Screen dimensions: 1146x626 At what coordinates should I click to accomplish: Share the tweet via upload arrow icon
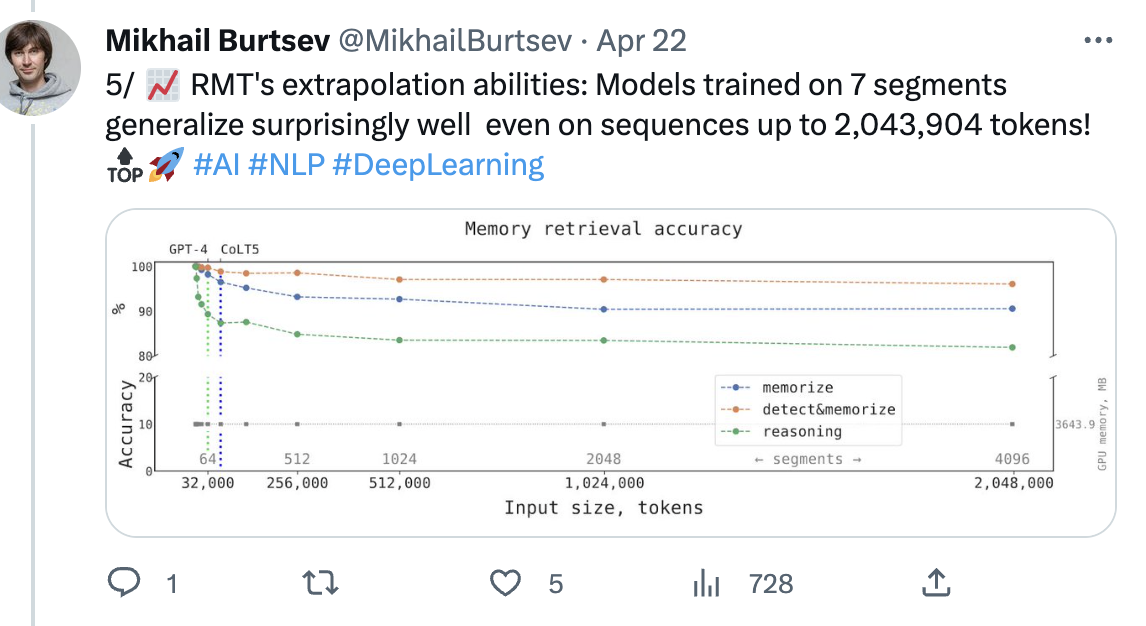pyautogui.click(x=936, y=583)
